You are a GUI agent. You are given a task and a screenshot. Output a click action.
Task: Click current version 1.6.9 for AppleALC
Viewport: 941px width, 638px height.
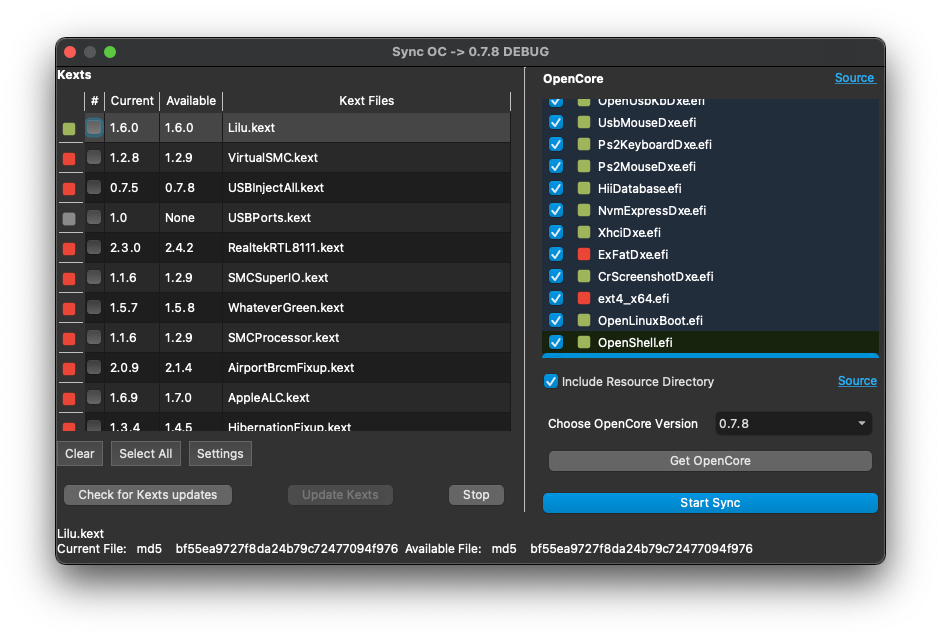click(x=124, y=398)
